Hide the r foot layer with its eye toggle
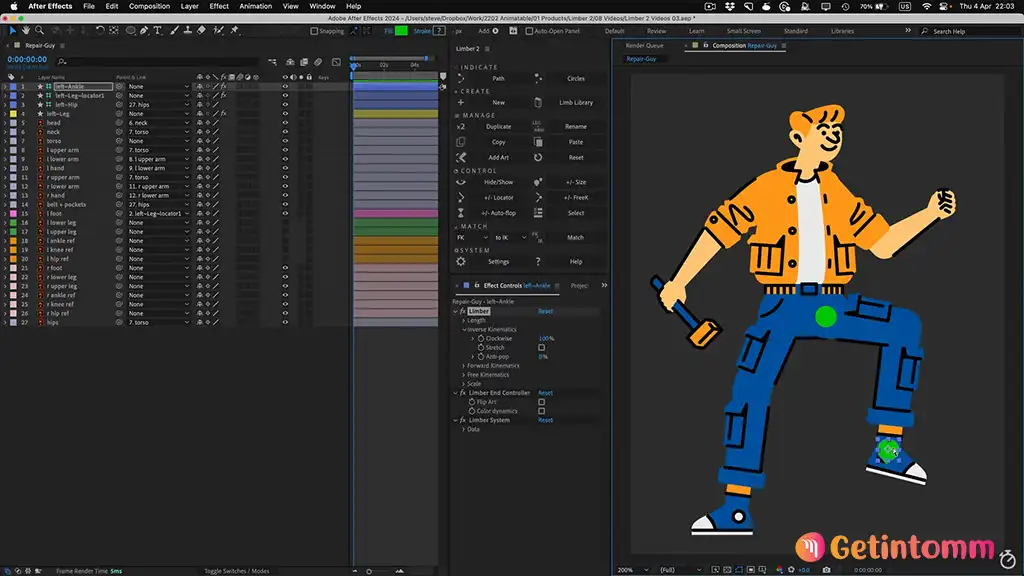The image size is (1024, 576). [285, 268]
